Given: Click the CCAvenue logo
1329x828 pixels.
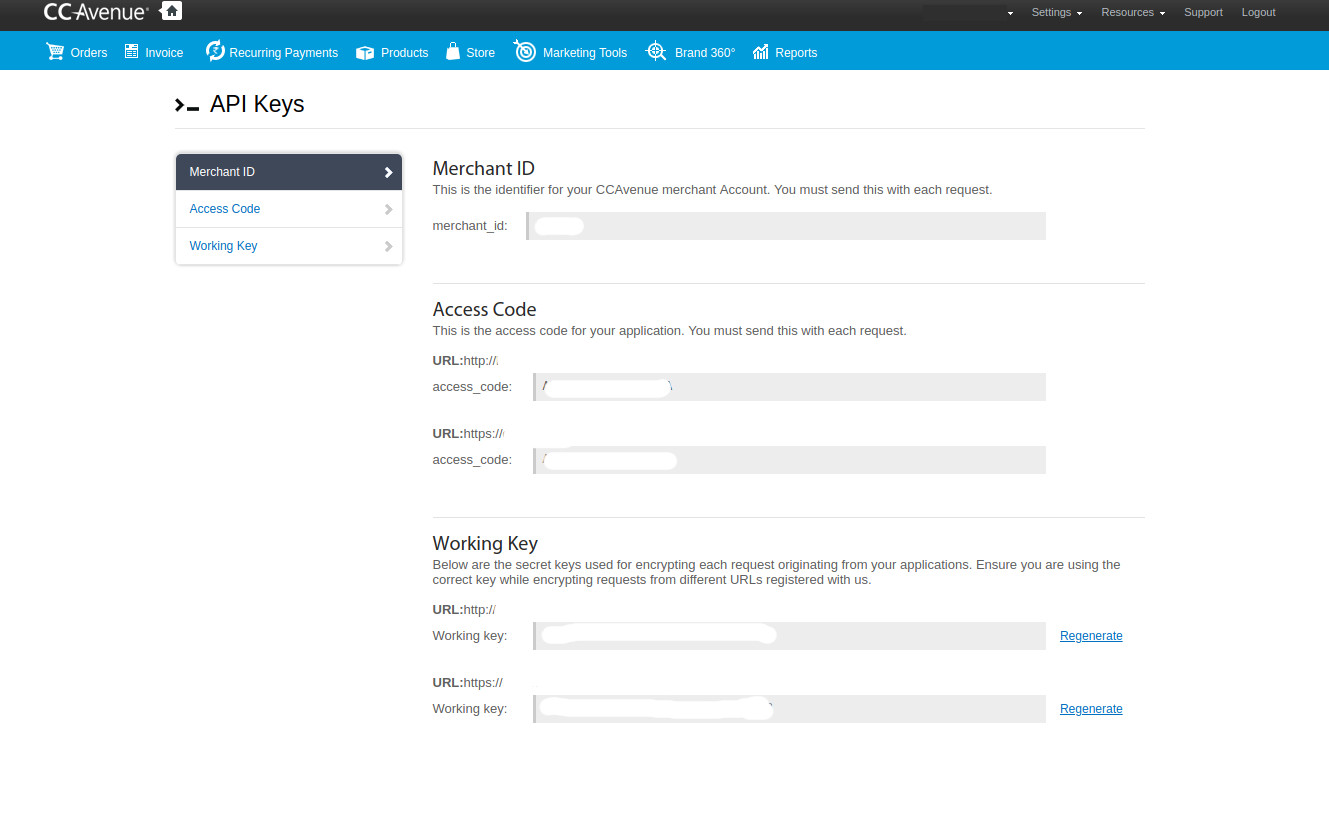Looking at the screenshot, I should click(96, 12).
